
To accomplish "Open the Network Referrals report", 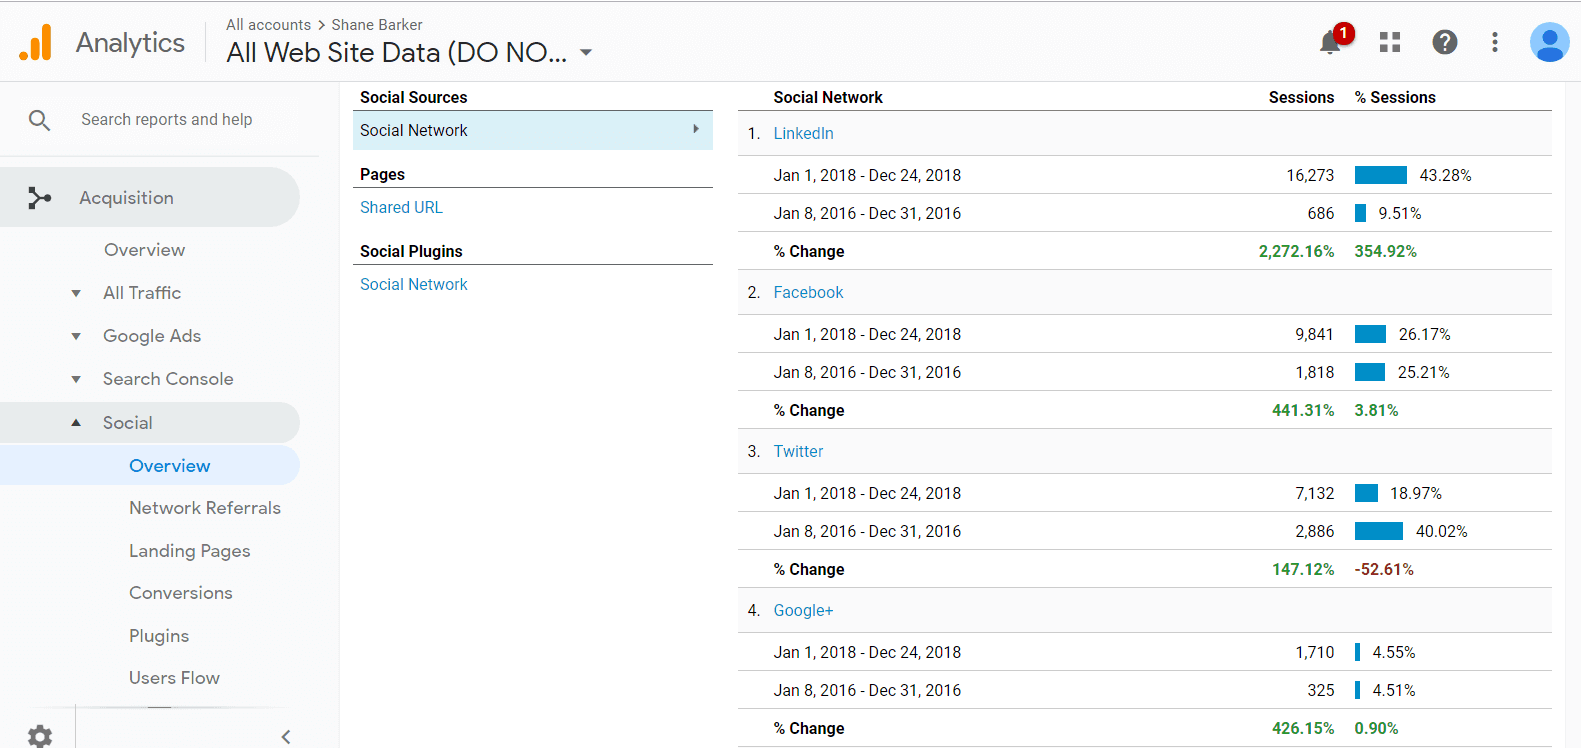I will [x=204, y=508].
